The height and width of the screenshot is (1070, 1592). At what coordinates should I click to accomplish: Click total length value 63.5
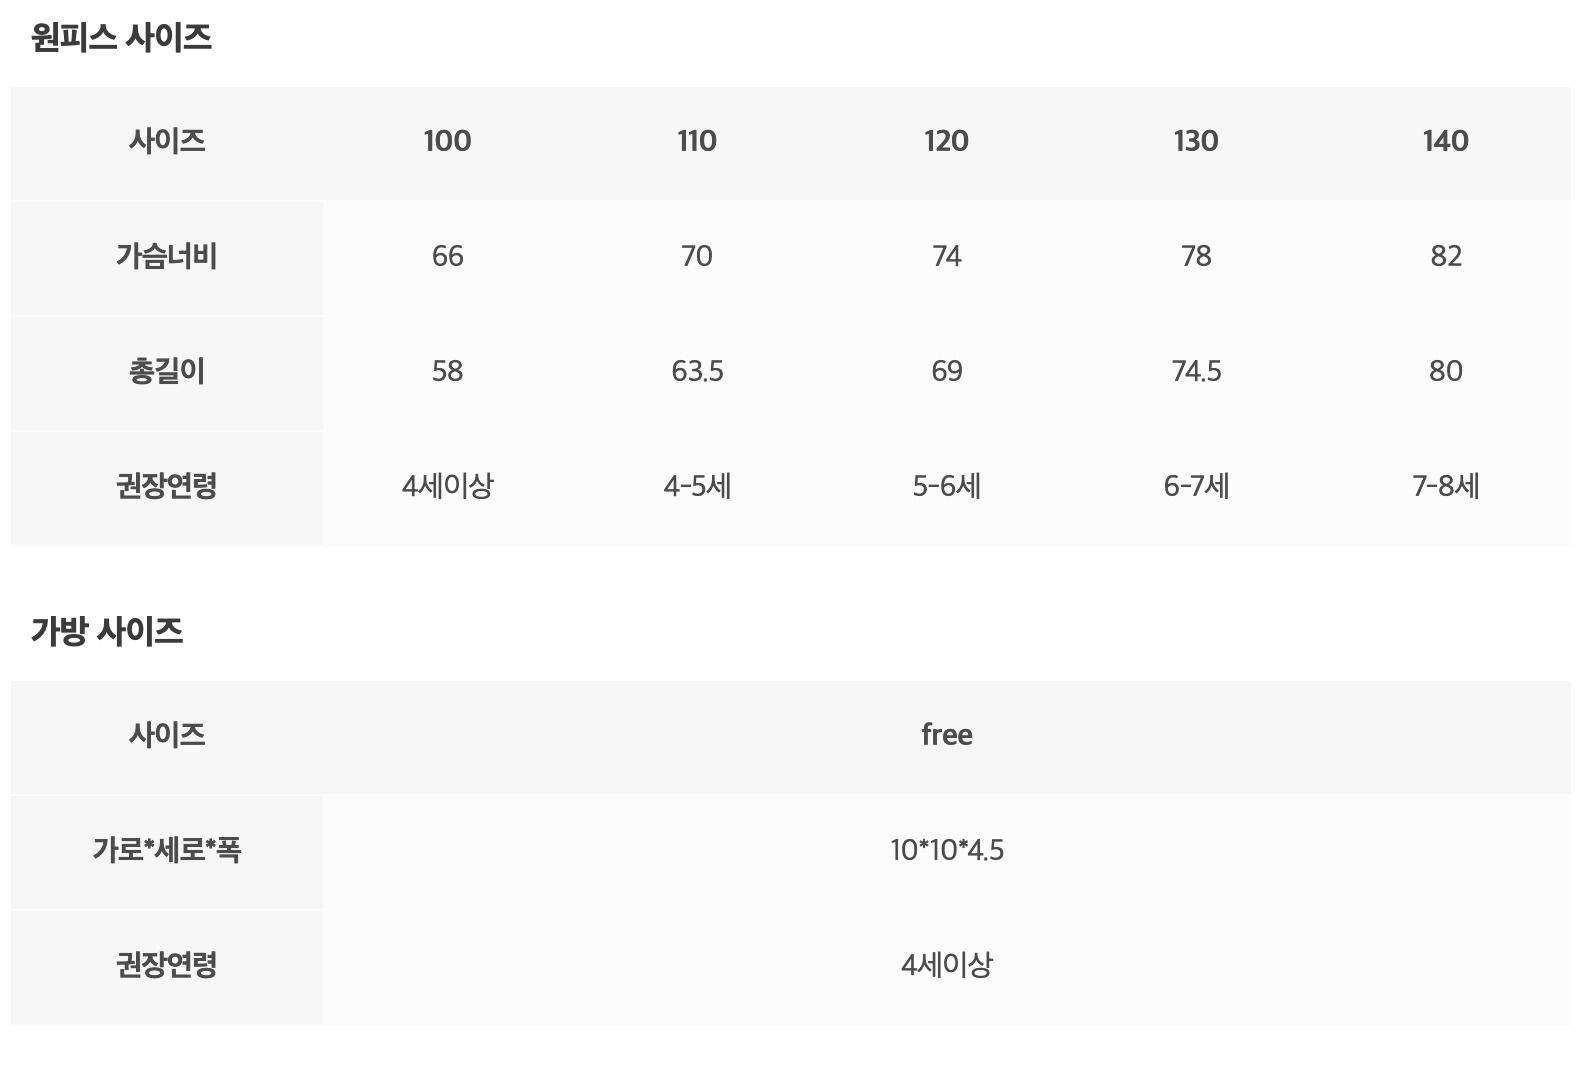point(697,372)
